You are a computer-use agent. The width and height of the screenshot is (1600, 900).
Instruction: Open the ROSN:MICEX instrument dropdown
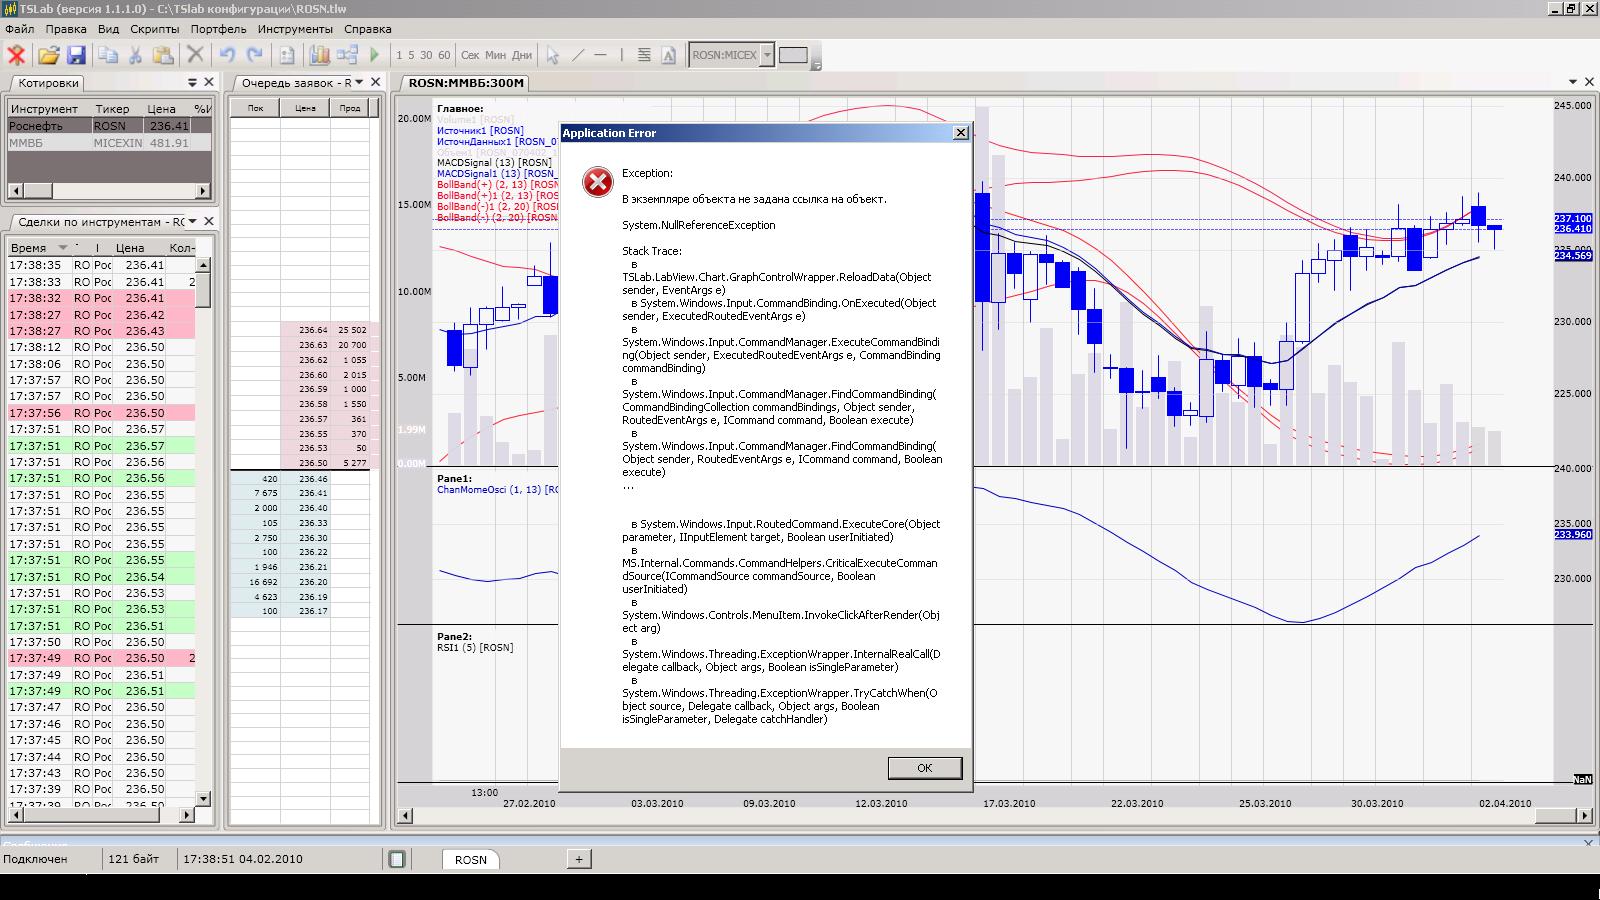click(x=767, y=56)
